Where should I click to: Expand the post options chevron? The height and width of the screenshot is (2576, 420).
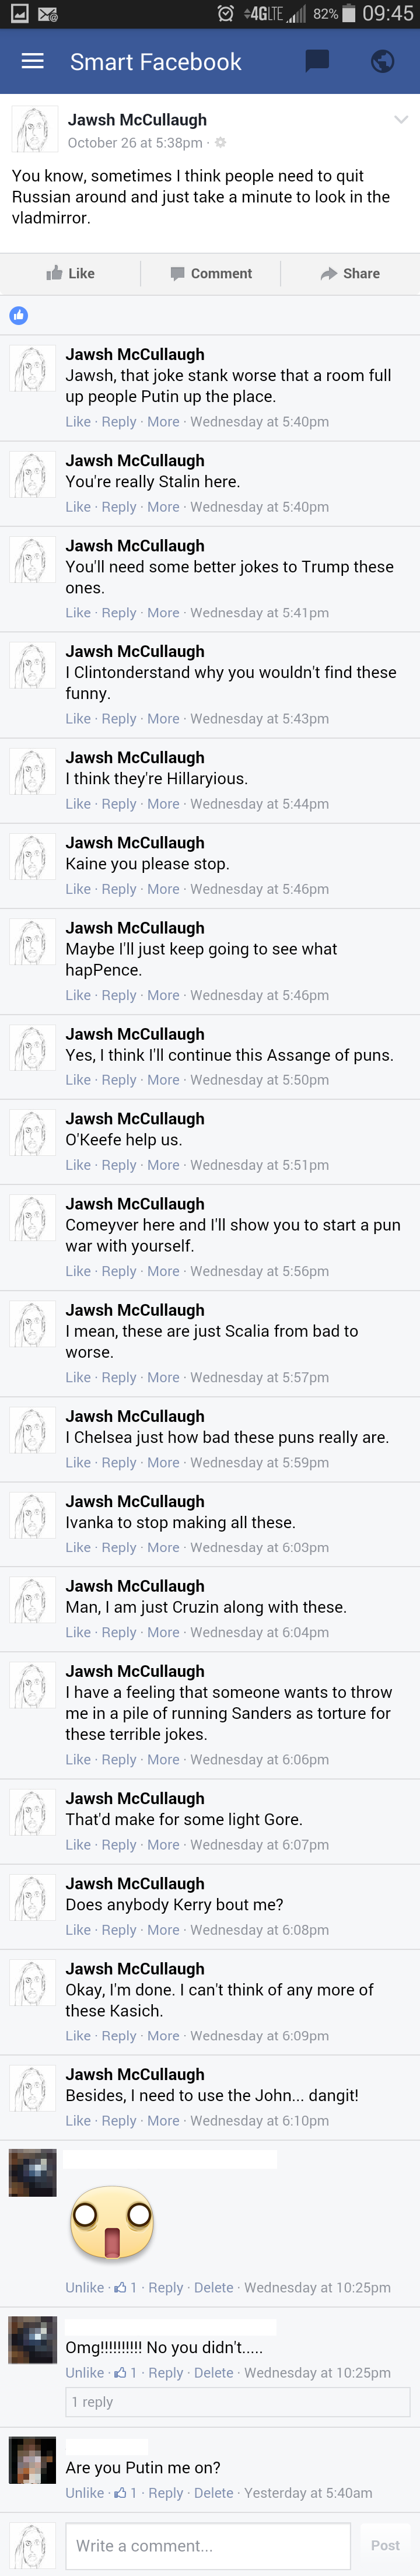(401, 120)
